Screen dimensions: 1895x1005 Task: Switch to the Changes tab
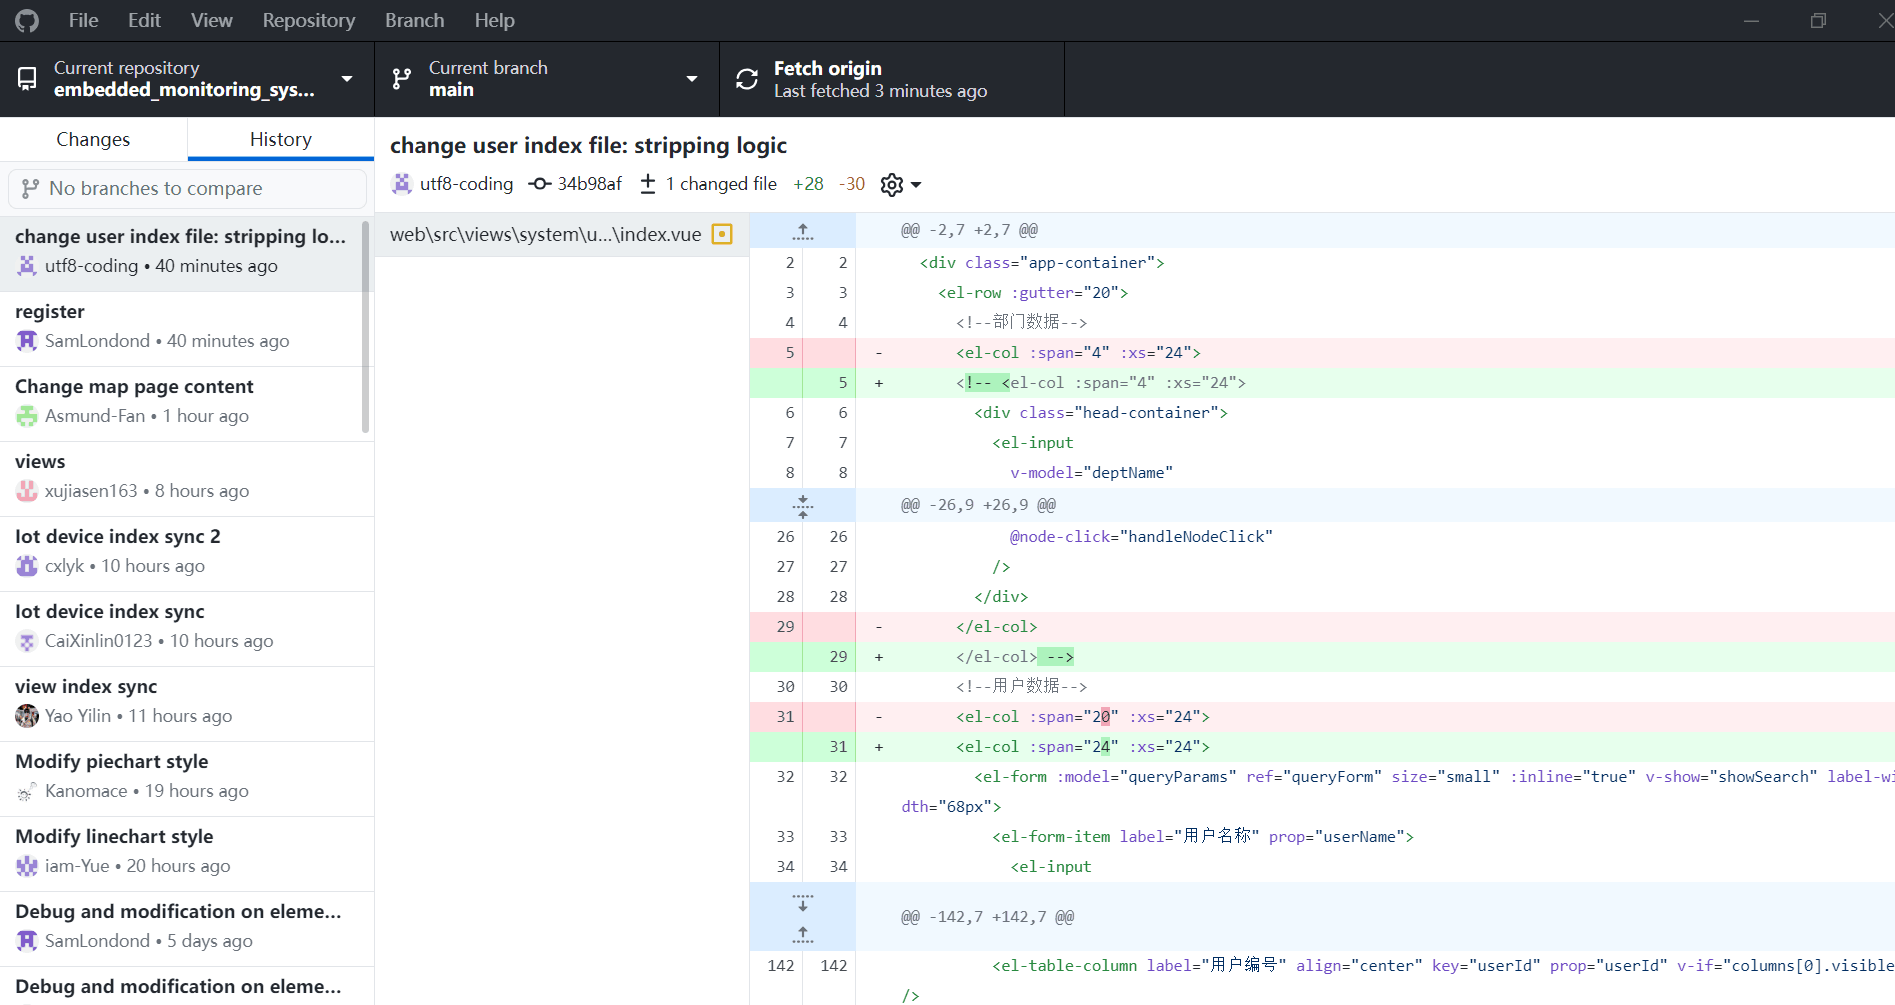[x=93, y=139]
